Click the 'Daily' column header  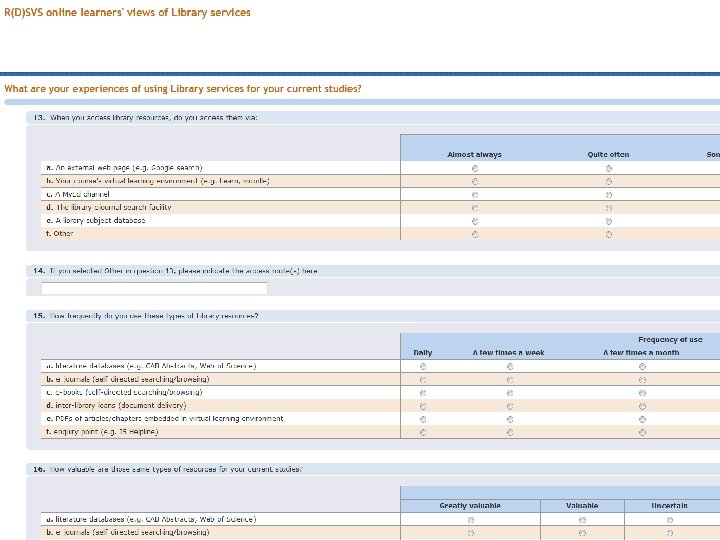click(x=423, y=353)
